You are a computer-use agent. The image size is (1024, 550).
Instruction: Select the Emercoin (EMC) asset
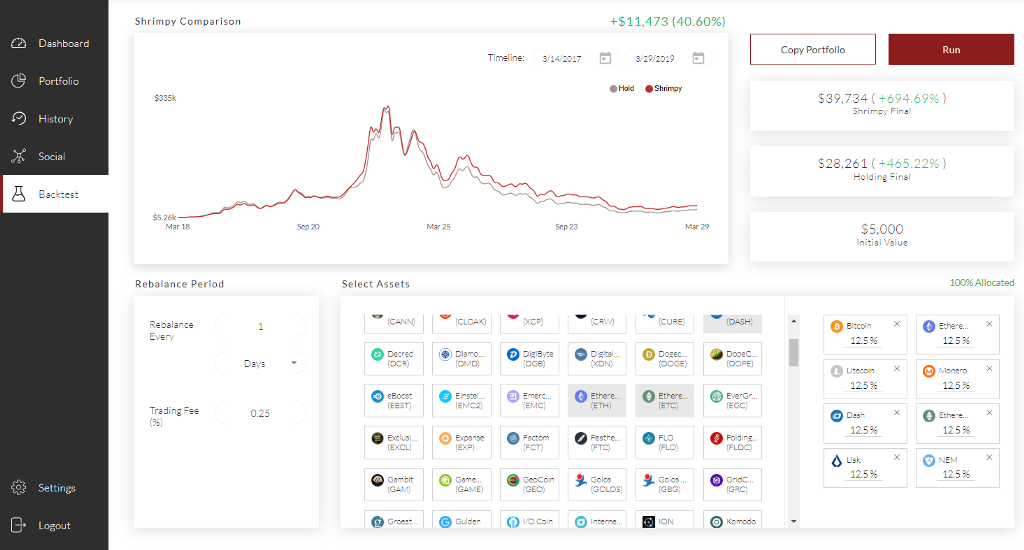[530, 400]
